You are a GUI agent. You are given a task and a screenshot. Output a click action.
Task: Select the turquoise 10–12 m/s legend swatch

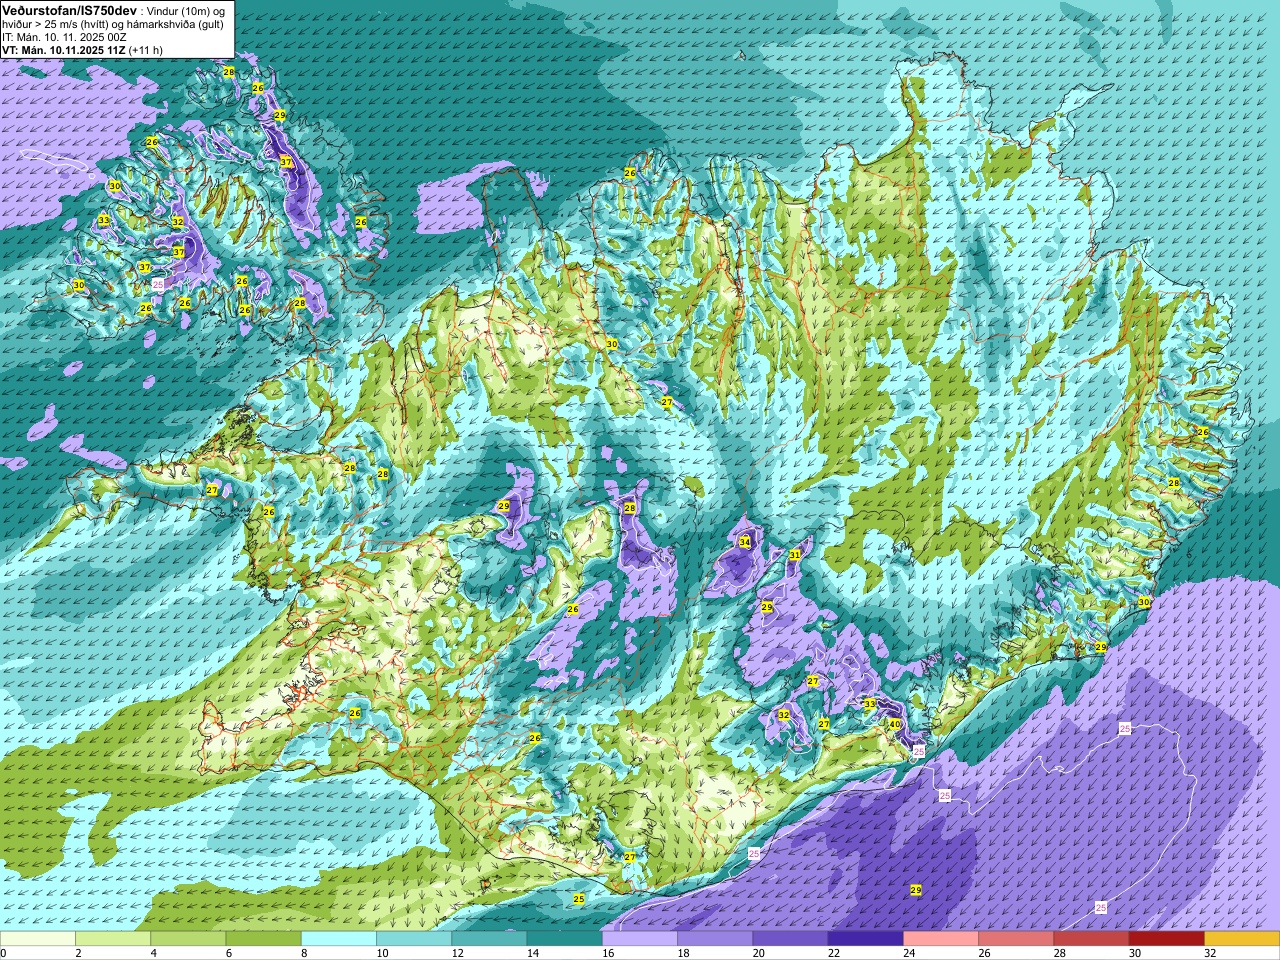click(x=414, y=939)
